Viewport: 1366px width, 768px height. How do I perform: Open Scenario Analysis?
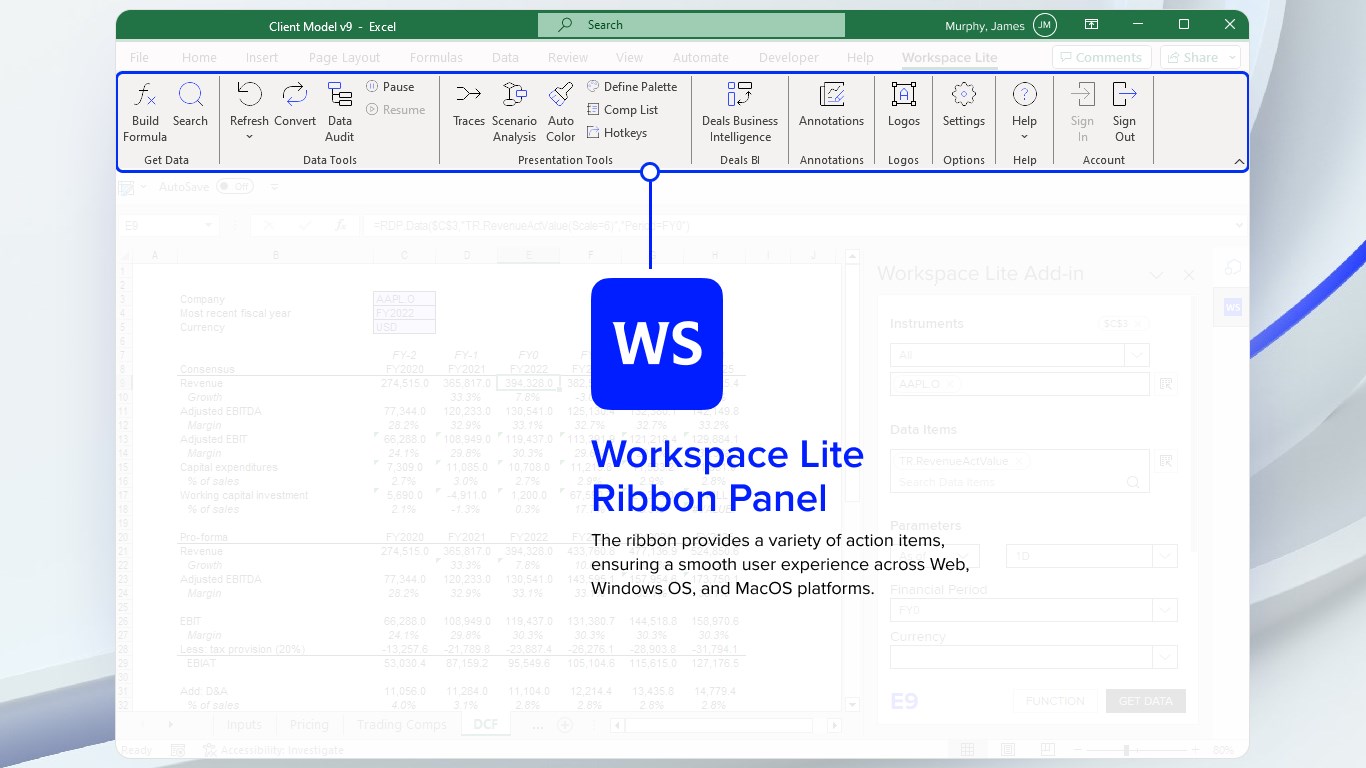coord(514,111)
